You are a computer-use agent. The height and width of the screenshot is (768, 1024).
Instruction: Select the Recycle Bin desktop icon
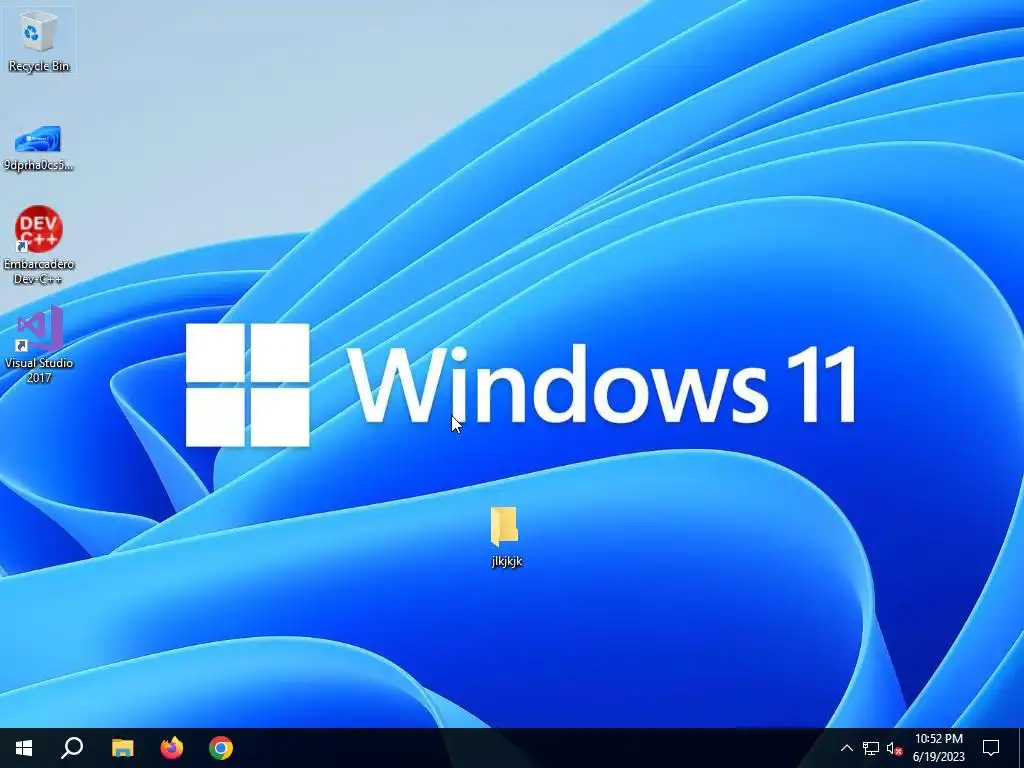click(x=39, y=40)
